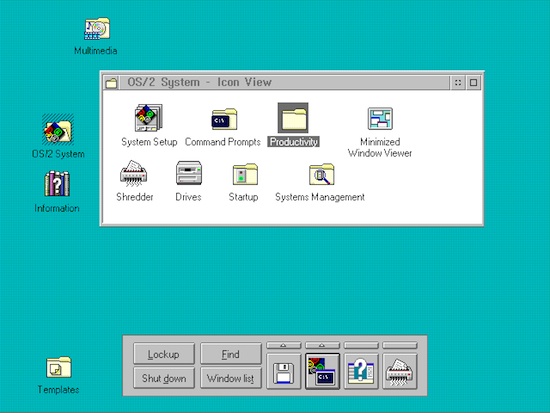Click the LaunchPad help question mark icon

[361, 372]
